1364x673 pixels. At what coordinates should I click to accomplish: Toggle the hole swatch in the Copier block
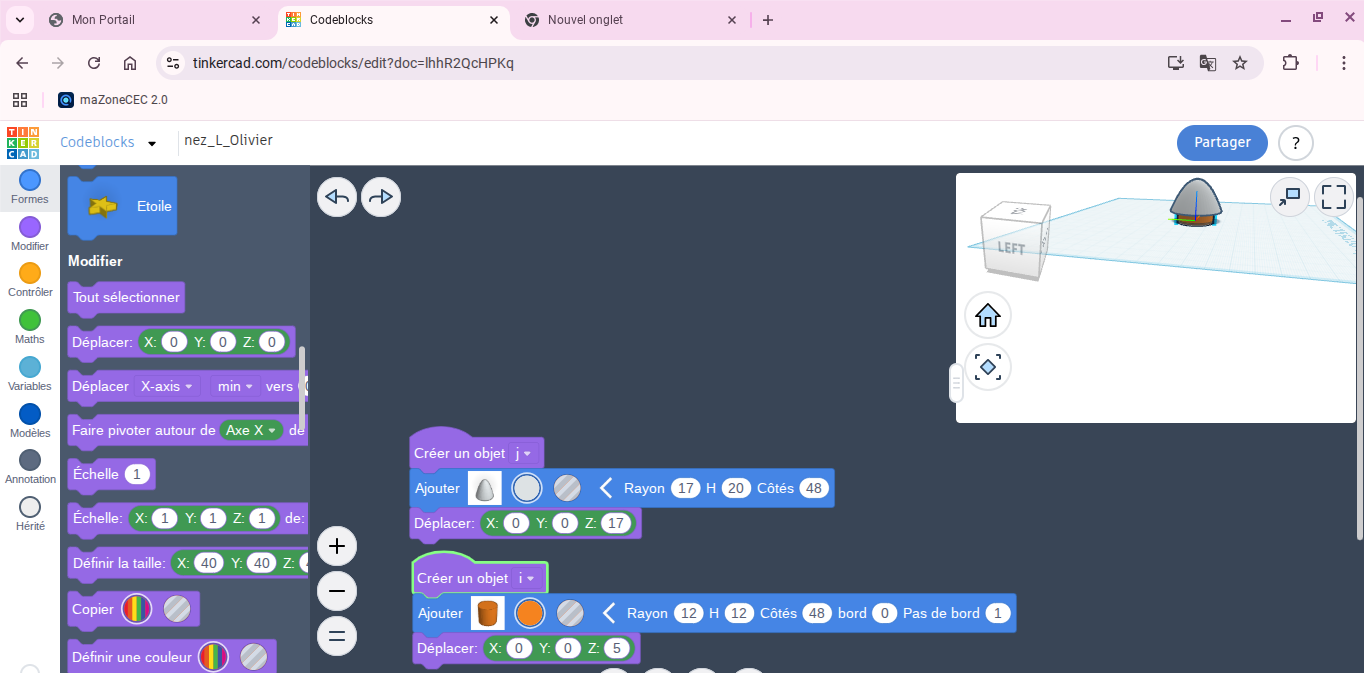coord(177,609)
